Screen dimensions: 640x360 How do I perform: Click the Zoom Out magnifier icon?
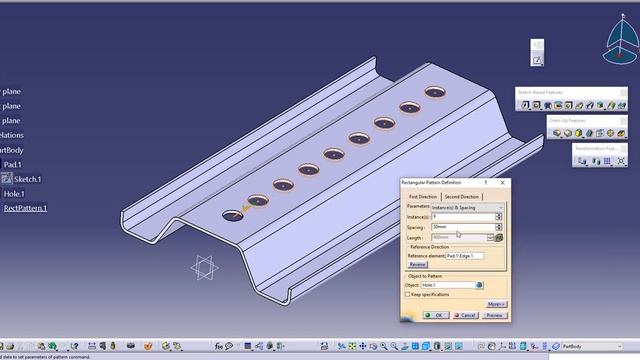point(394,346)
